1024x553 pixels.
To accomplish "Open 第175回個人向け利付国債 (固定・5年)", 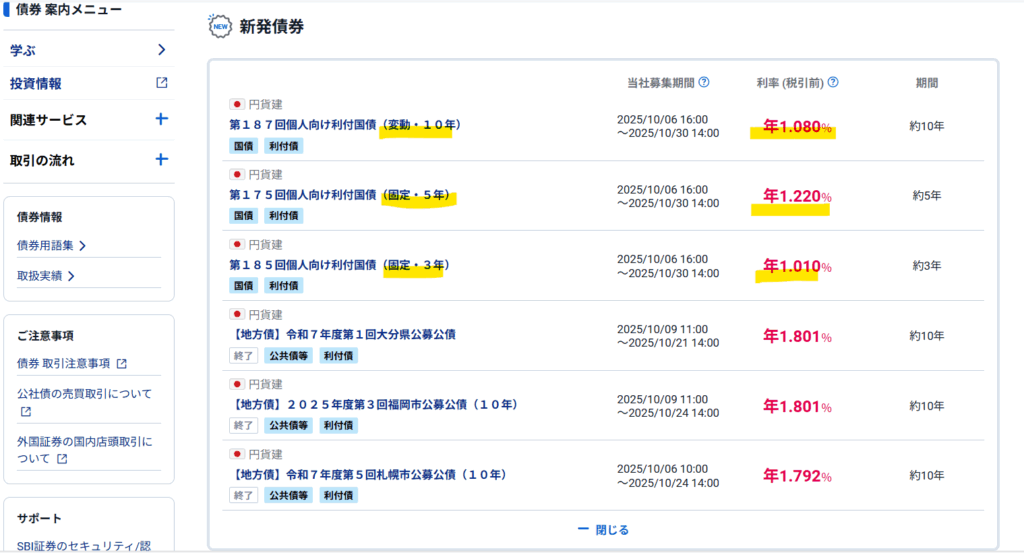I will click(342, 195).
